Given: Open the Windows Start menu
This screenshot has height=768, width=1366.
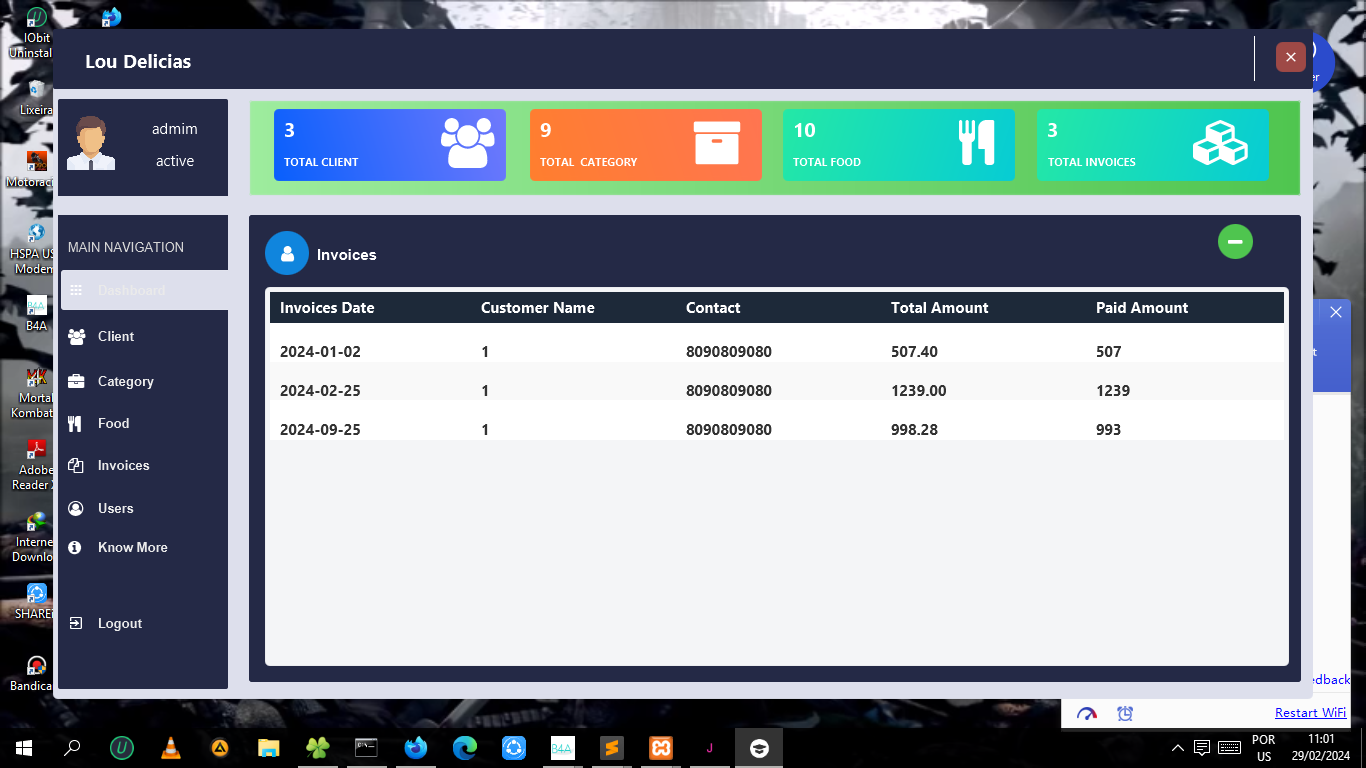Looking at the screenshot, I should (24, 748).
